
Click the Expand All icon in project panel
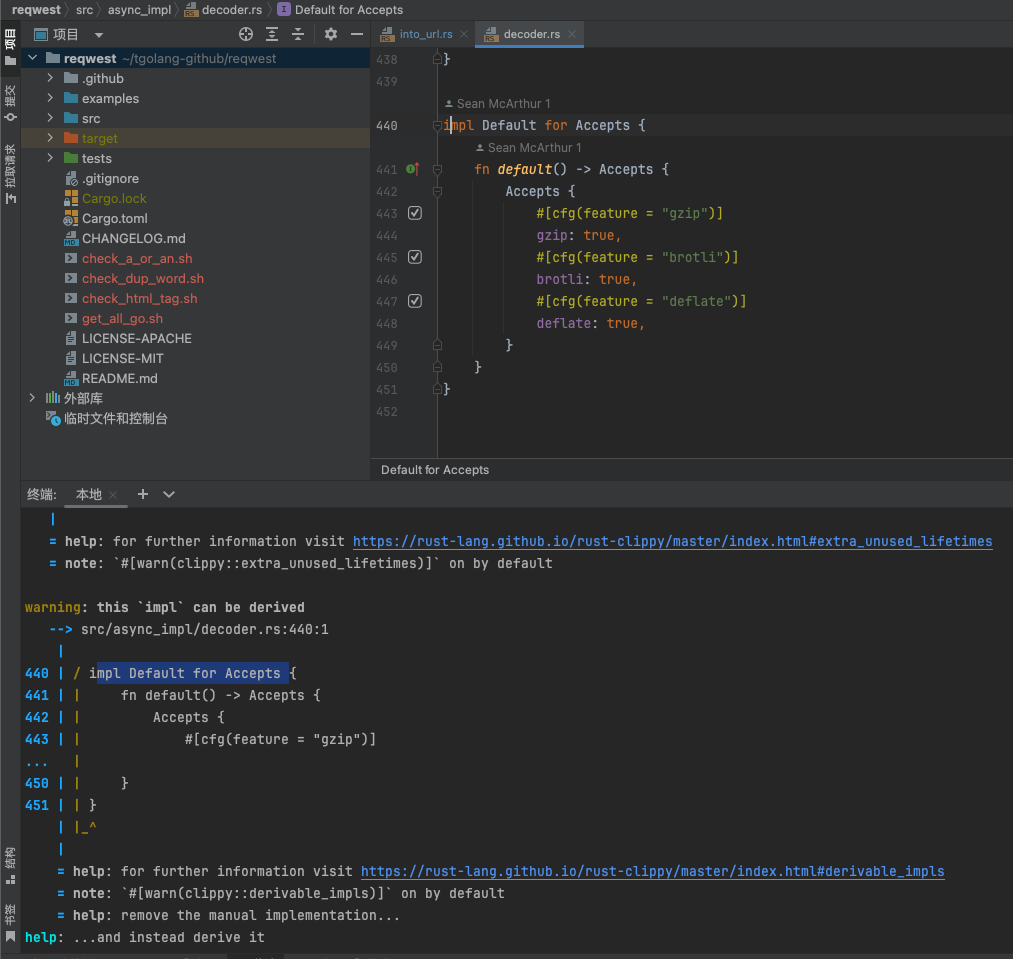(x=272, y=34)
